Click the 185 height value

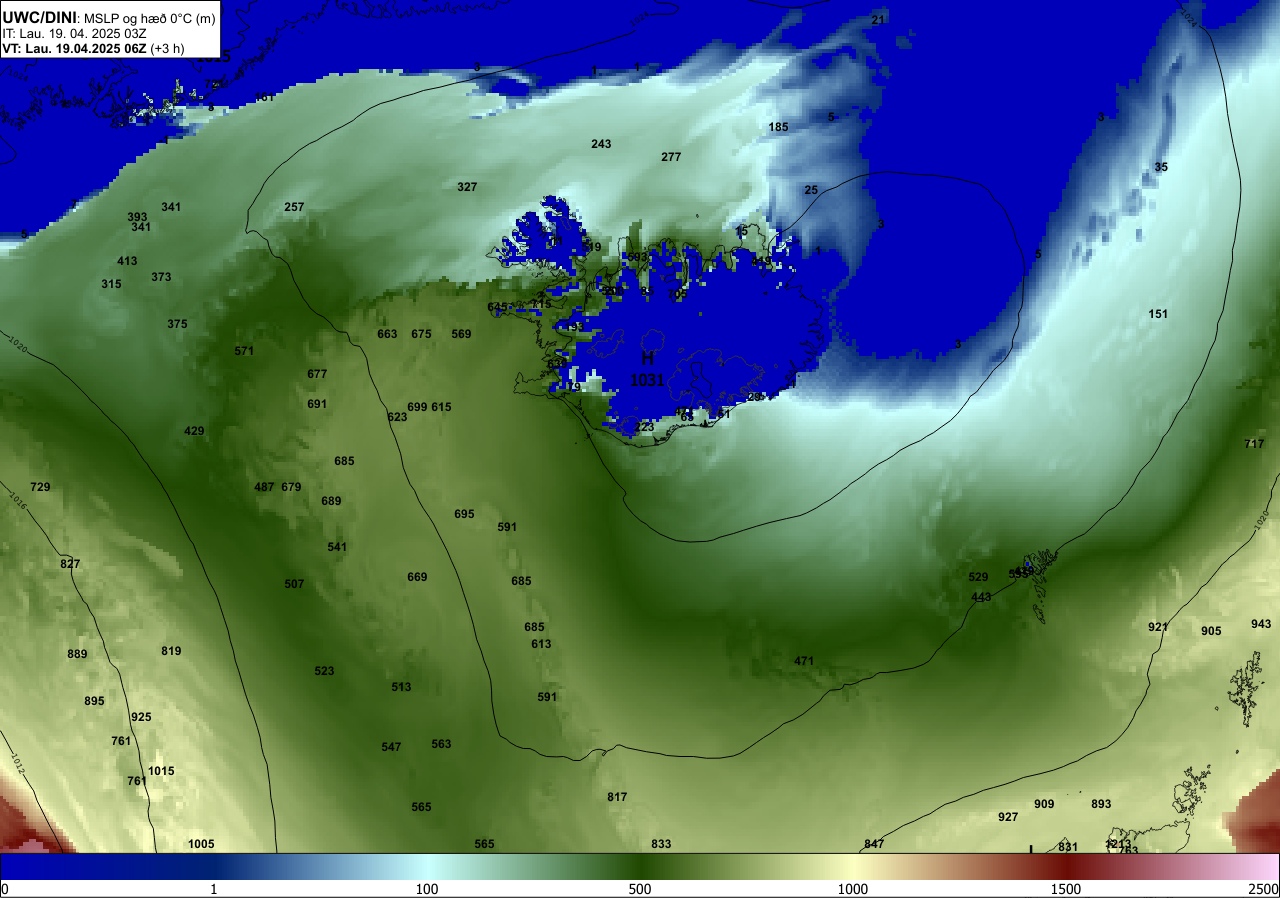click(778, 127)
